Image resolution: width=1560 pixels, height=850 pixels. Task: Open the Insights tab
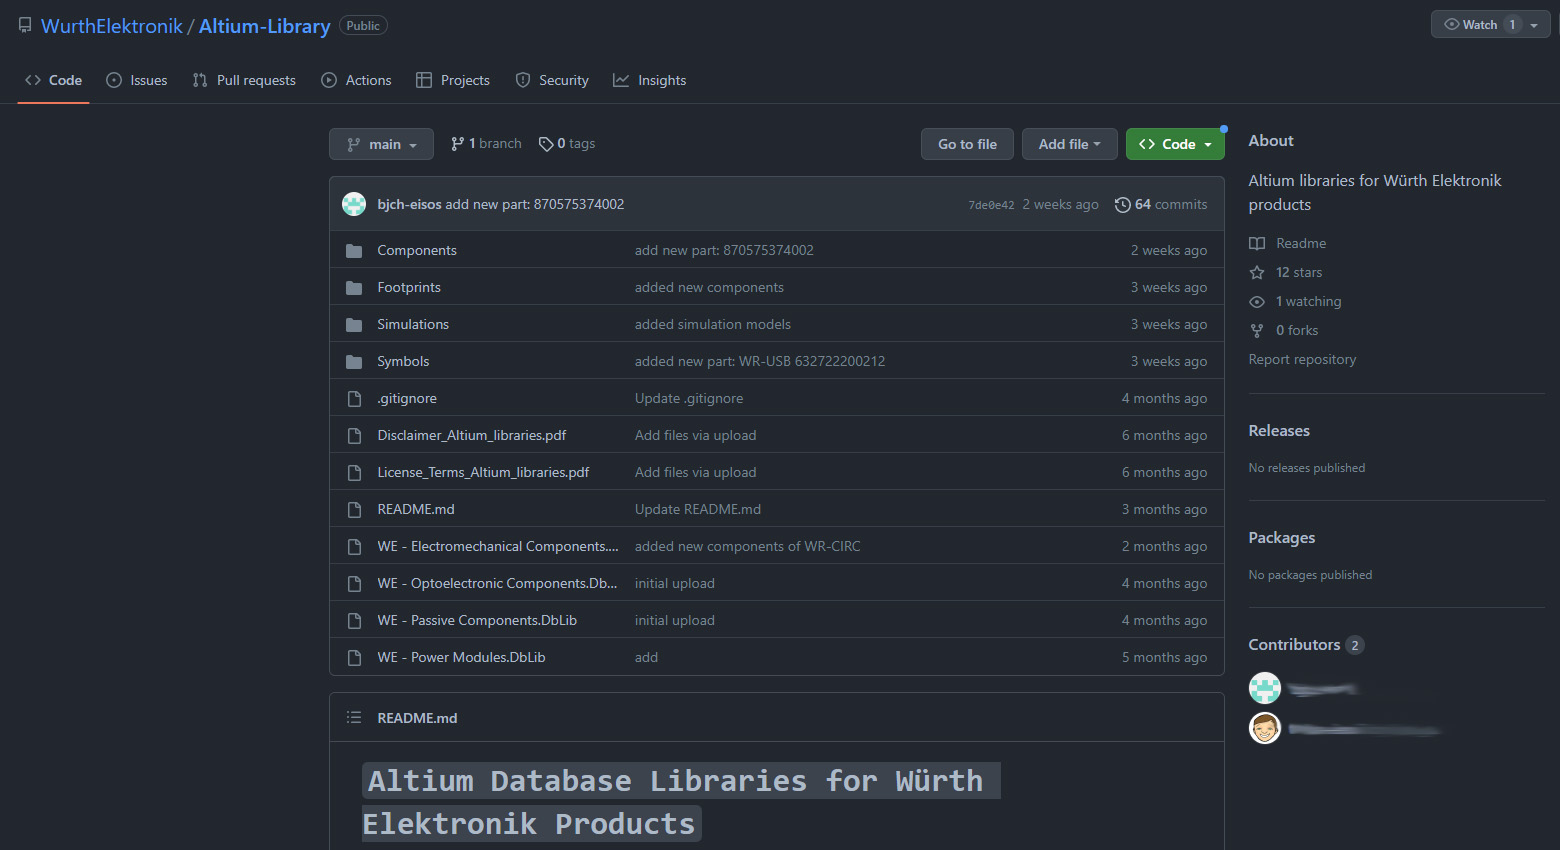[x=650, y=80]
